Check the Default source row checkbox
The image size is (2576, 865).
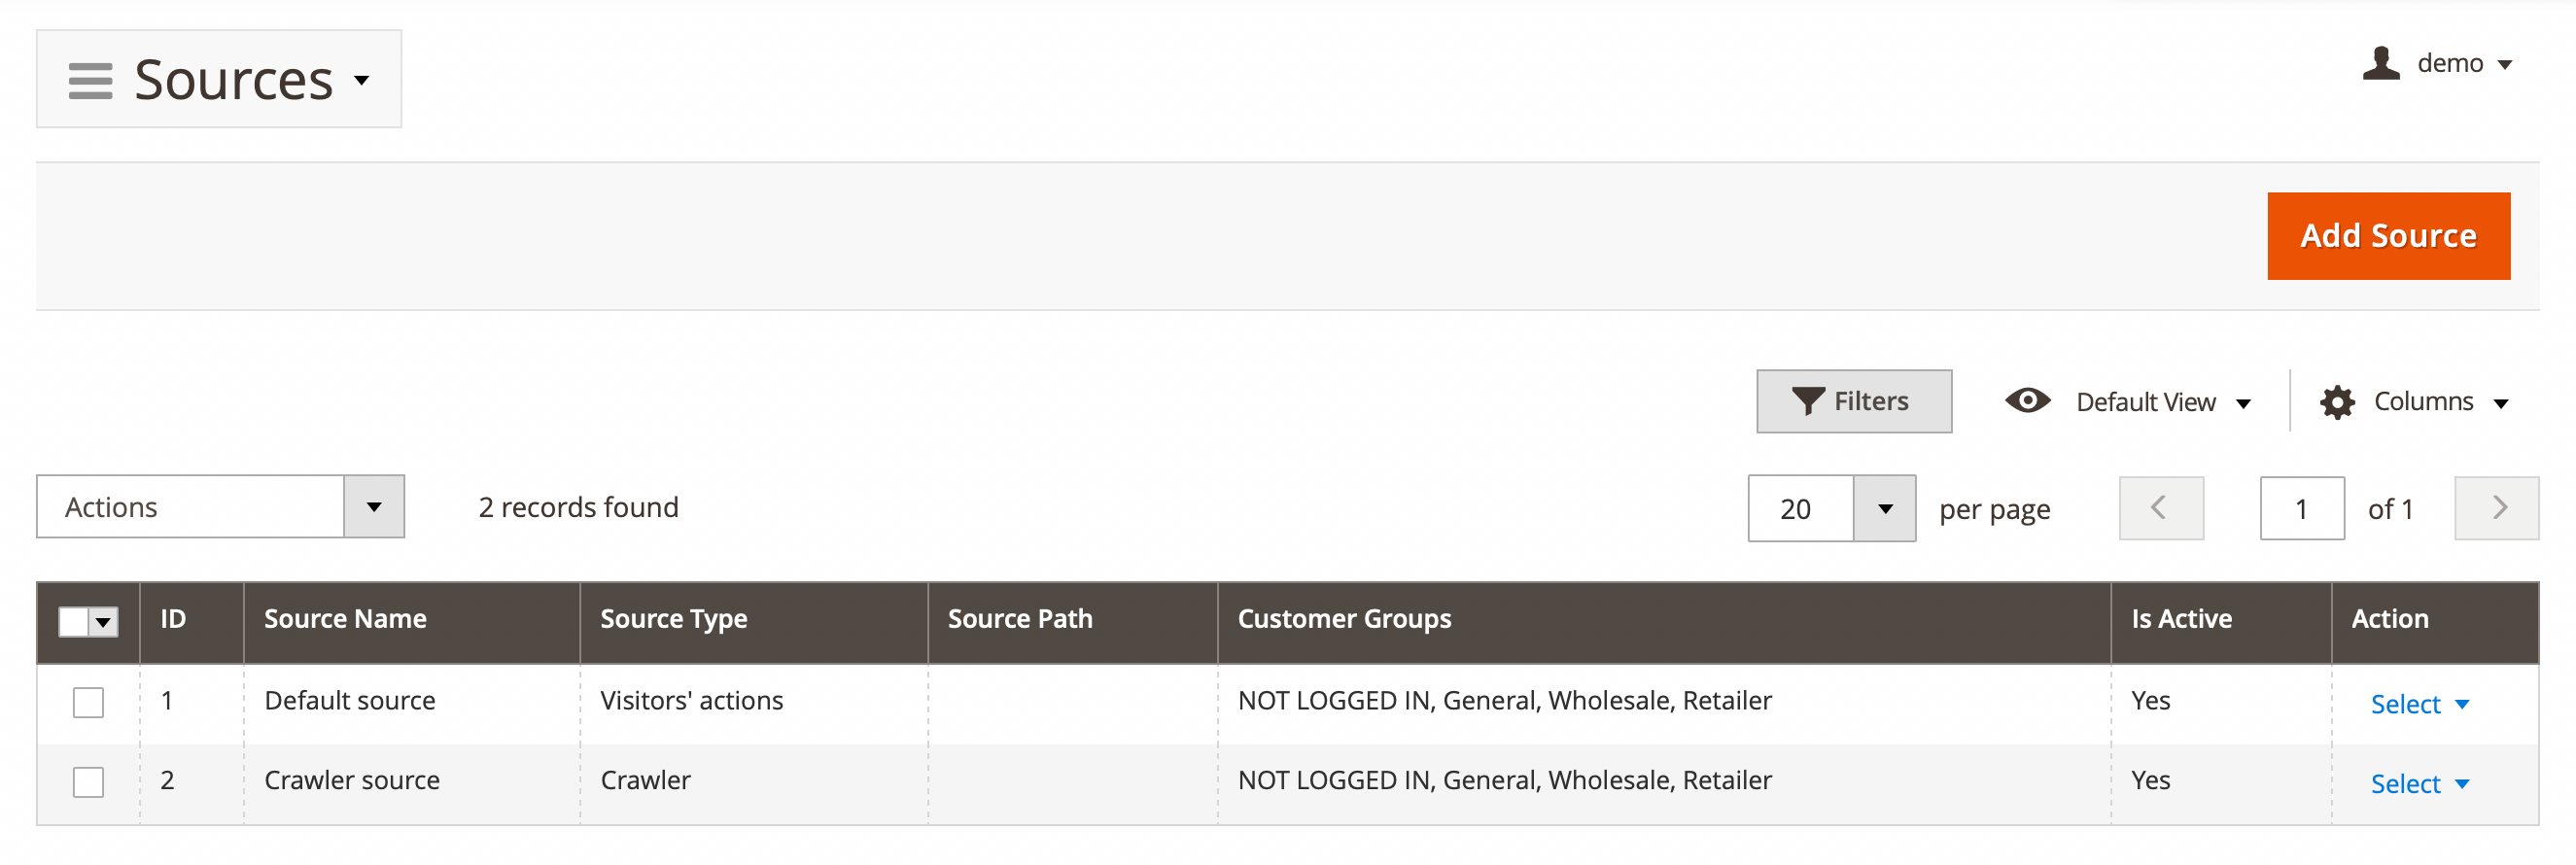tap(88, 702)
